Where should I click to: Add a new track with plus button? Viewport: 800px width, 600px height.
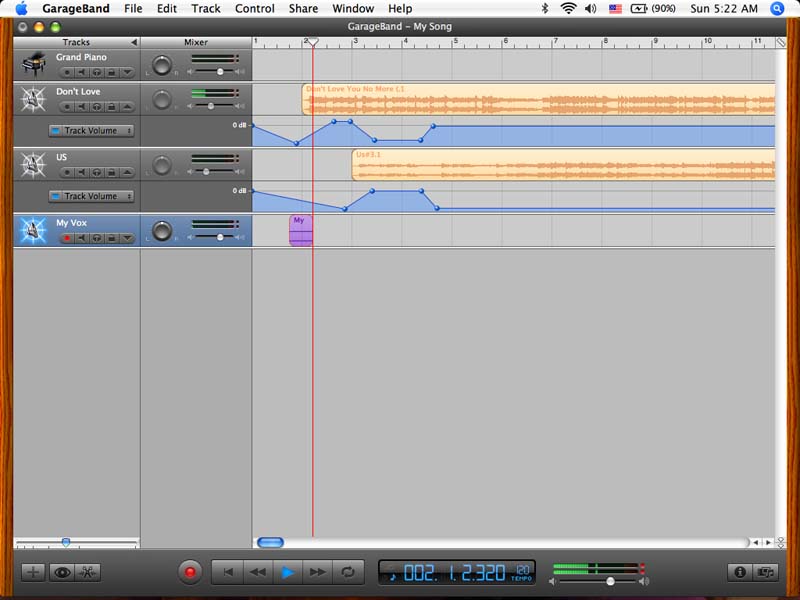pos(33,572)
